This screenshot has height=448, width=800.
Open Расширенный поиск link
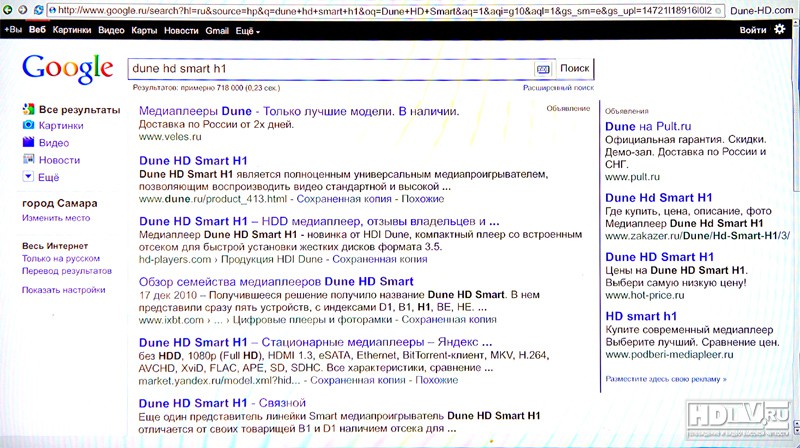click(x=558, y=88)
